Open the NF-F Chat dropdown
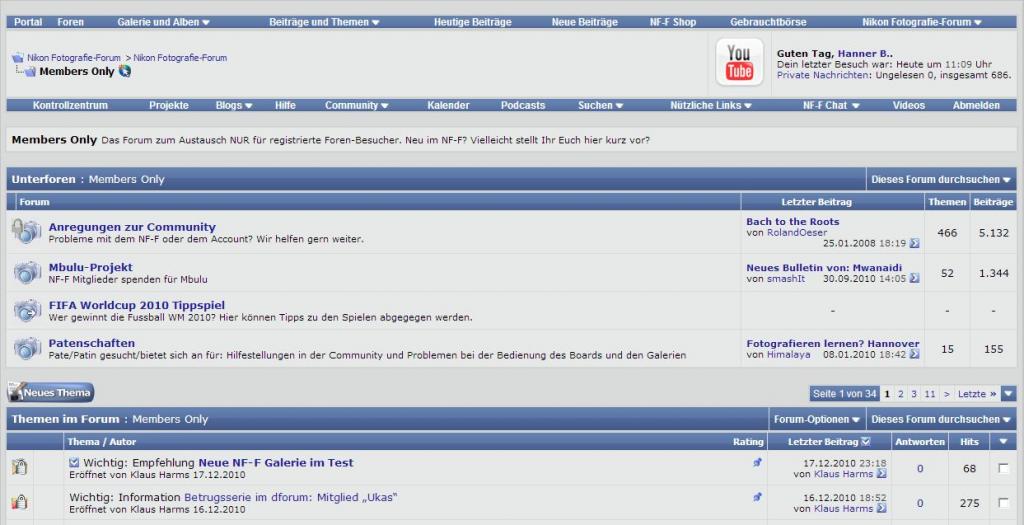Screen dimensions: 1024x525 coord(831,105)
